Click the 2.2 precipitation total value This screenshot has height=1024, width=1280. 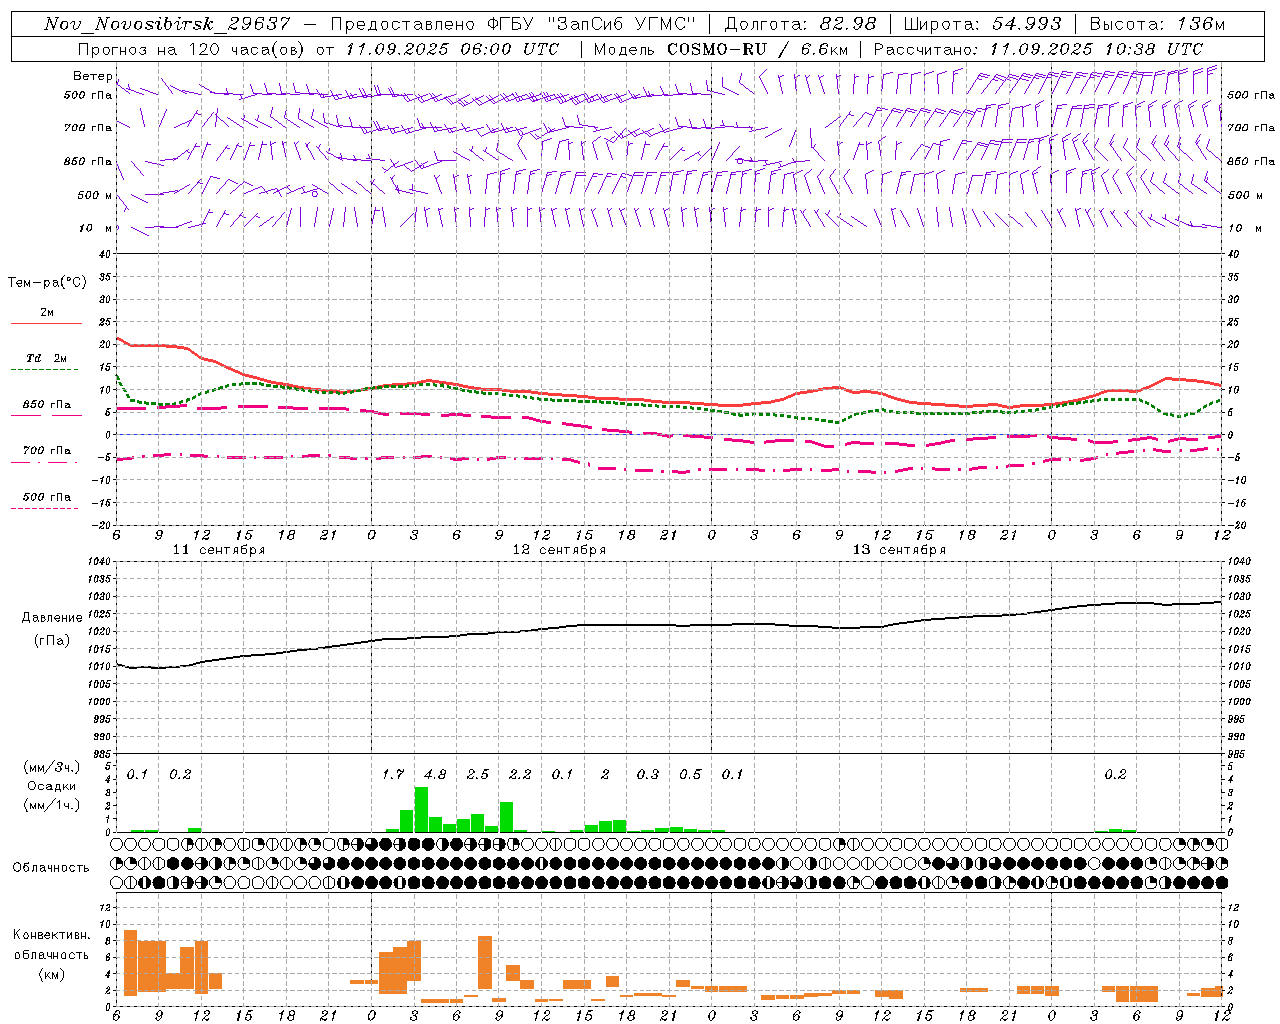(x=520, y=775)
